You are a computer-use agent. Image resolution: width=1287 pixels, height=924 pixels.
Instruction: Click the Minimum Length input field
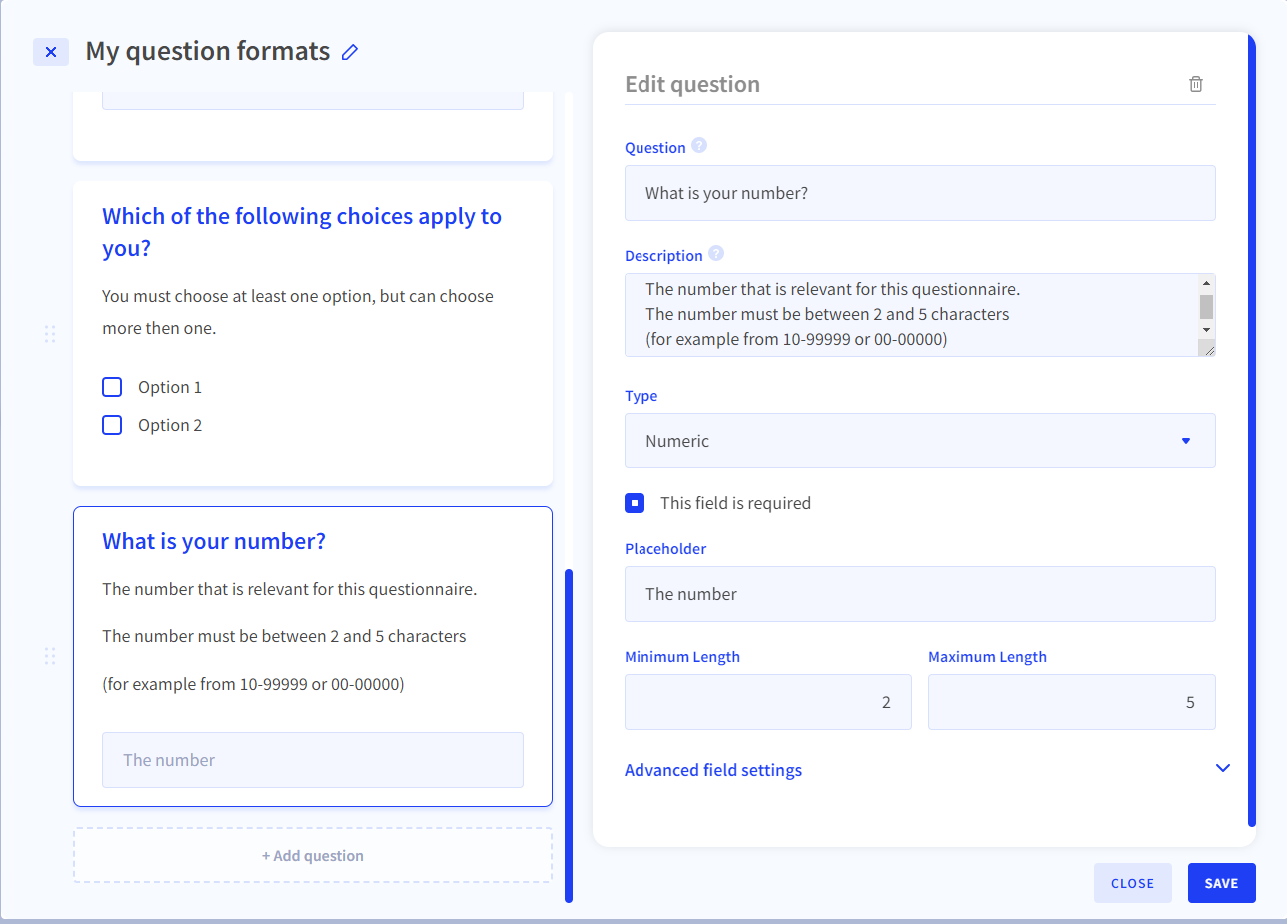point(767,702)
